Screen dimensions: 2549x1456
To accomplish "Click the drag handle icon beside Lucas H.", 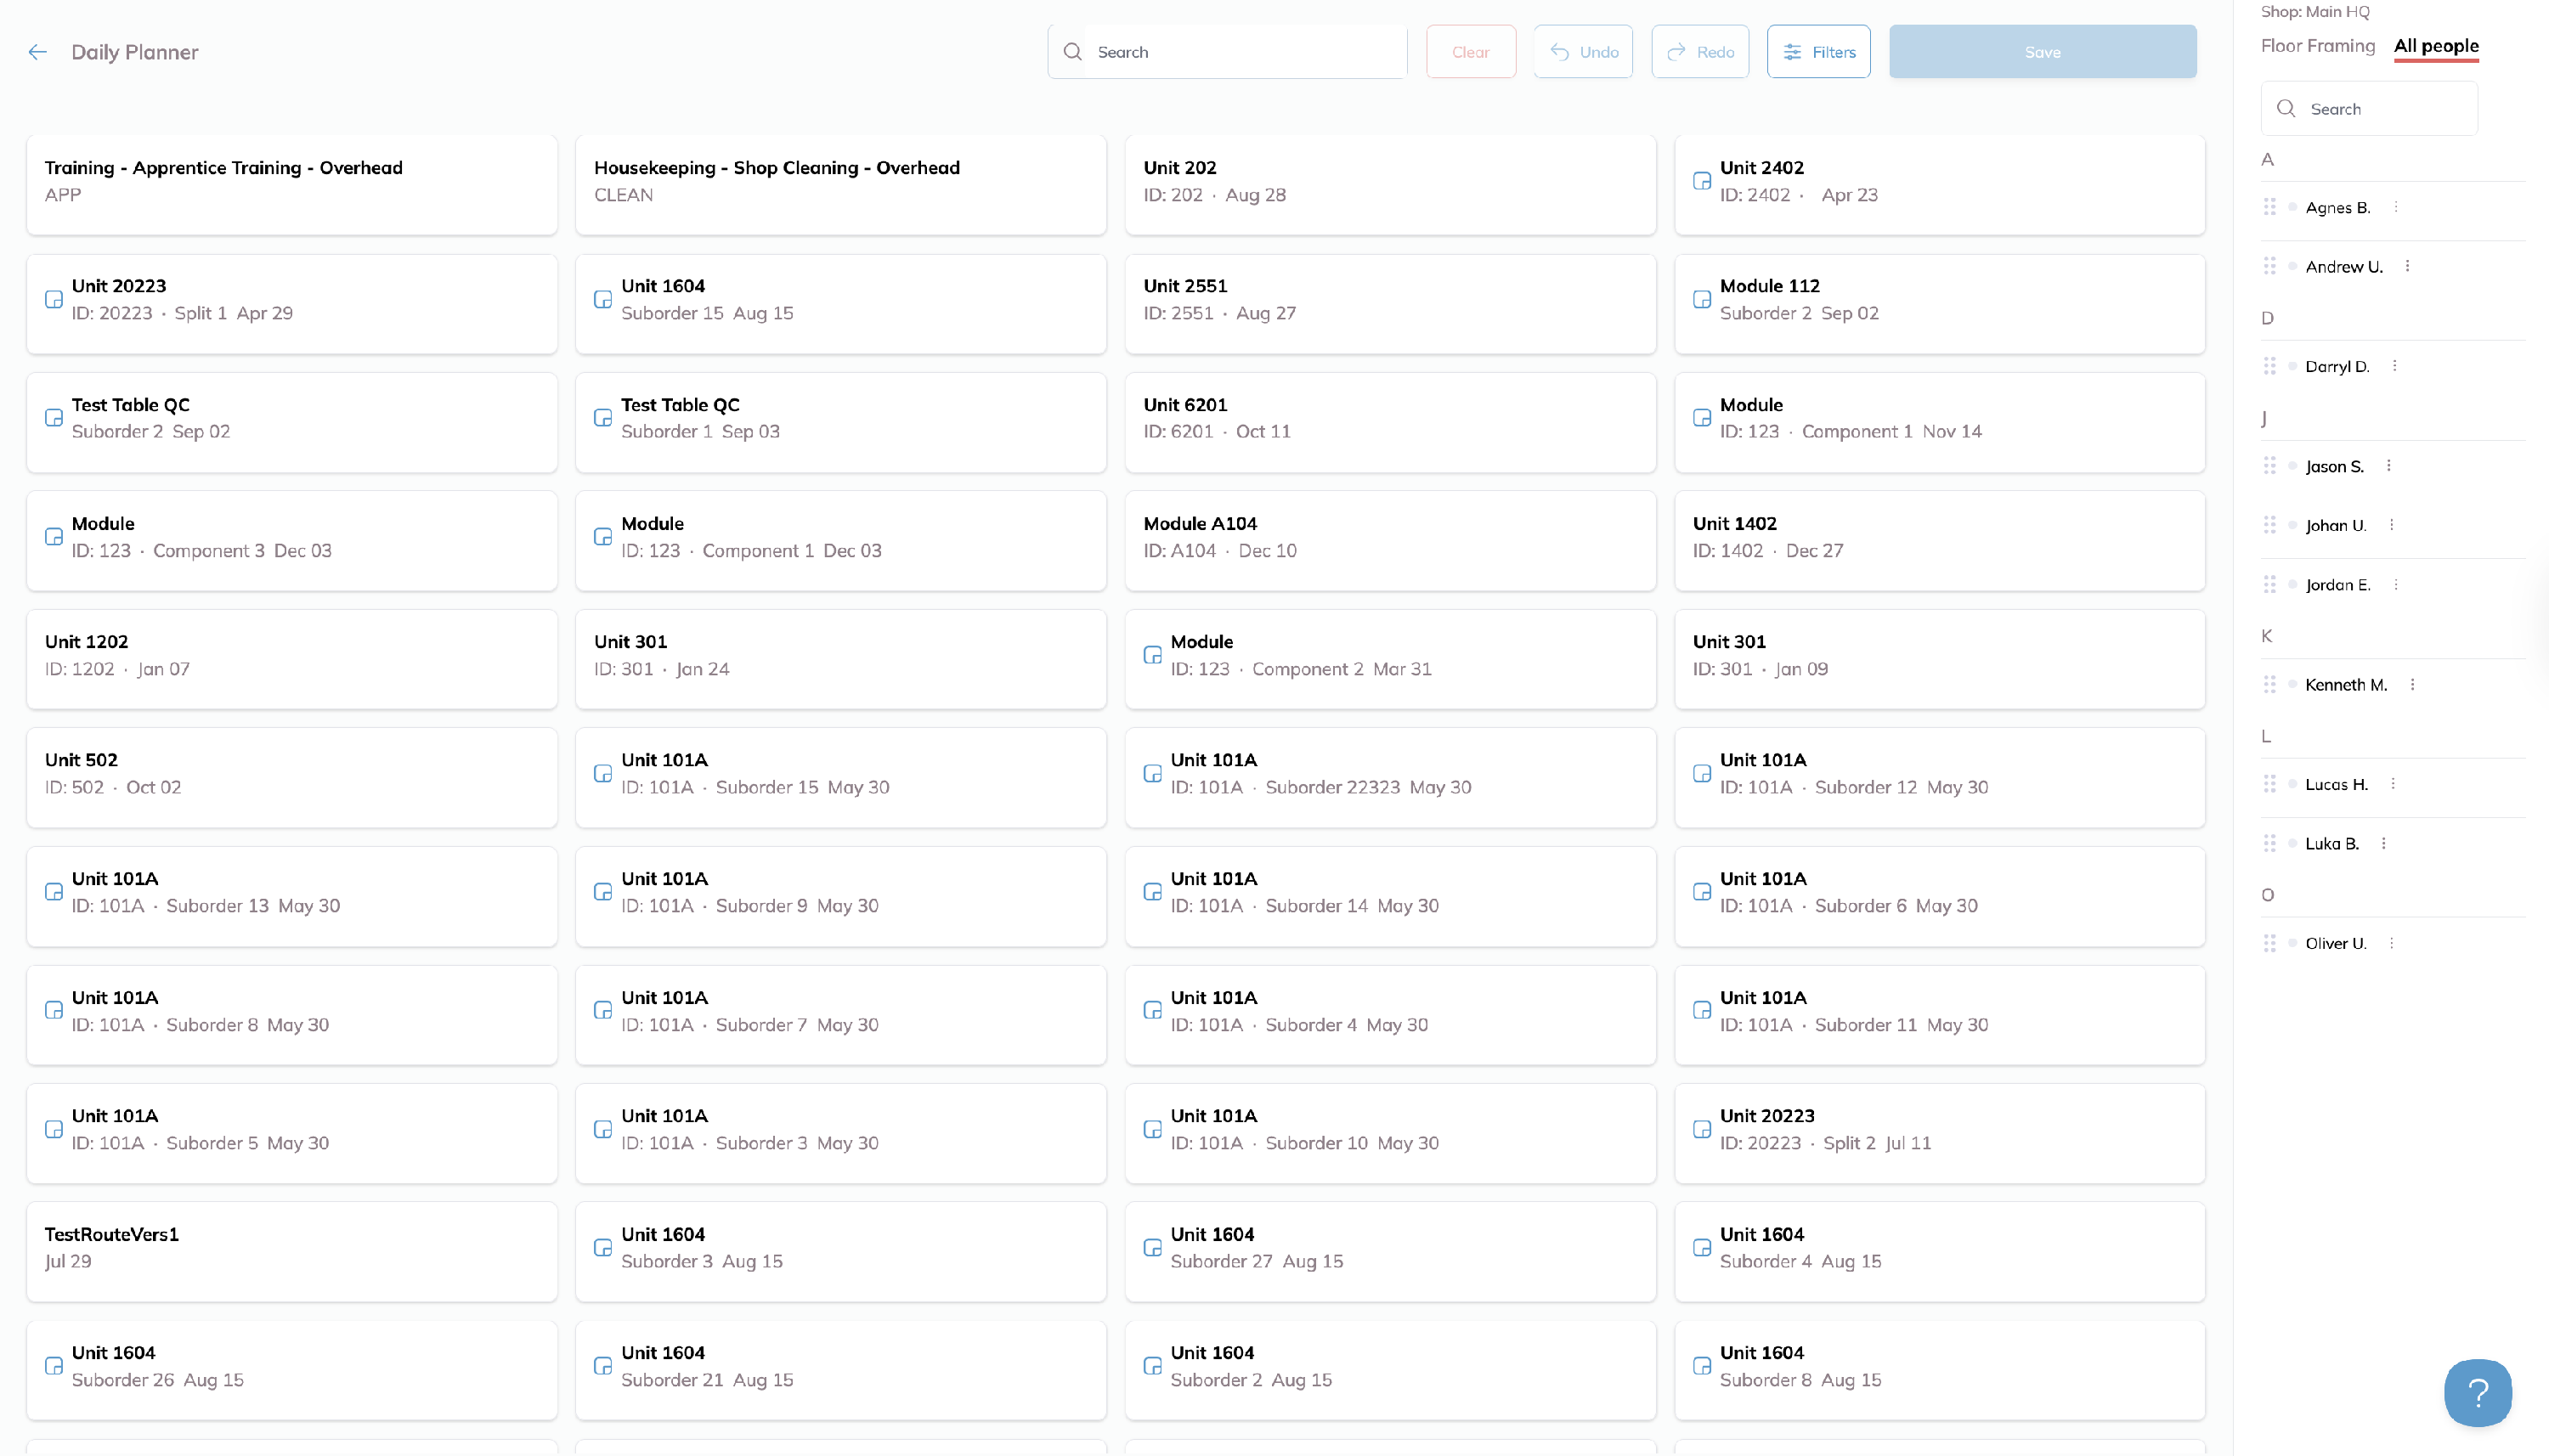I will coord(2269,784).
